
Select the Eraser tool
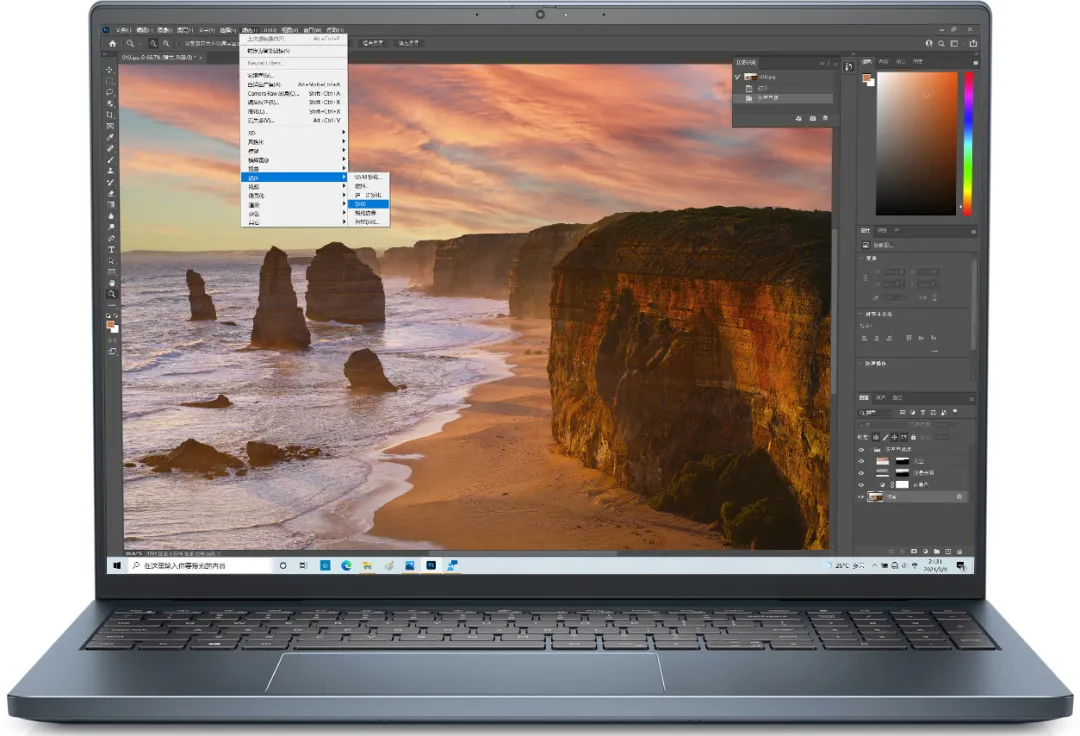[110, 193]
